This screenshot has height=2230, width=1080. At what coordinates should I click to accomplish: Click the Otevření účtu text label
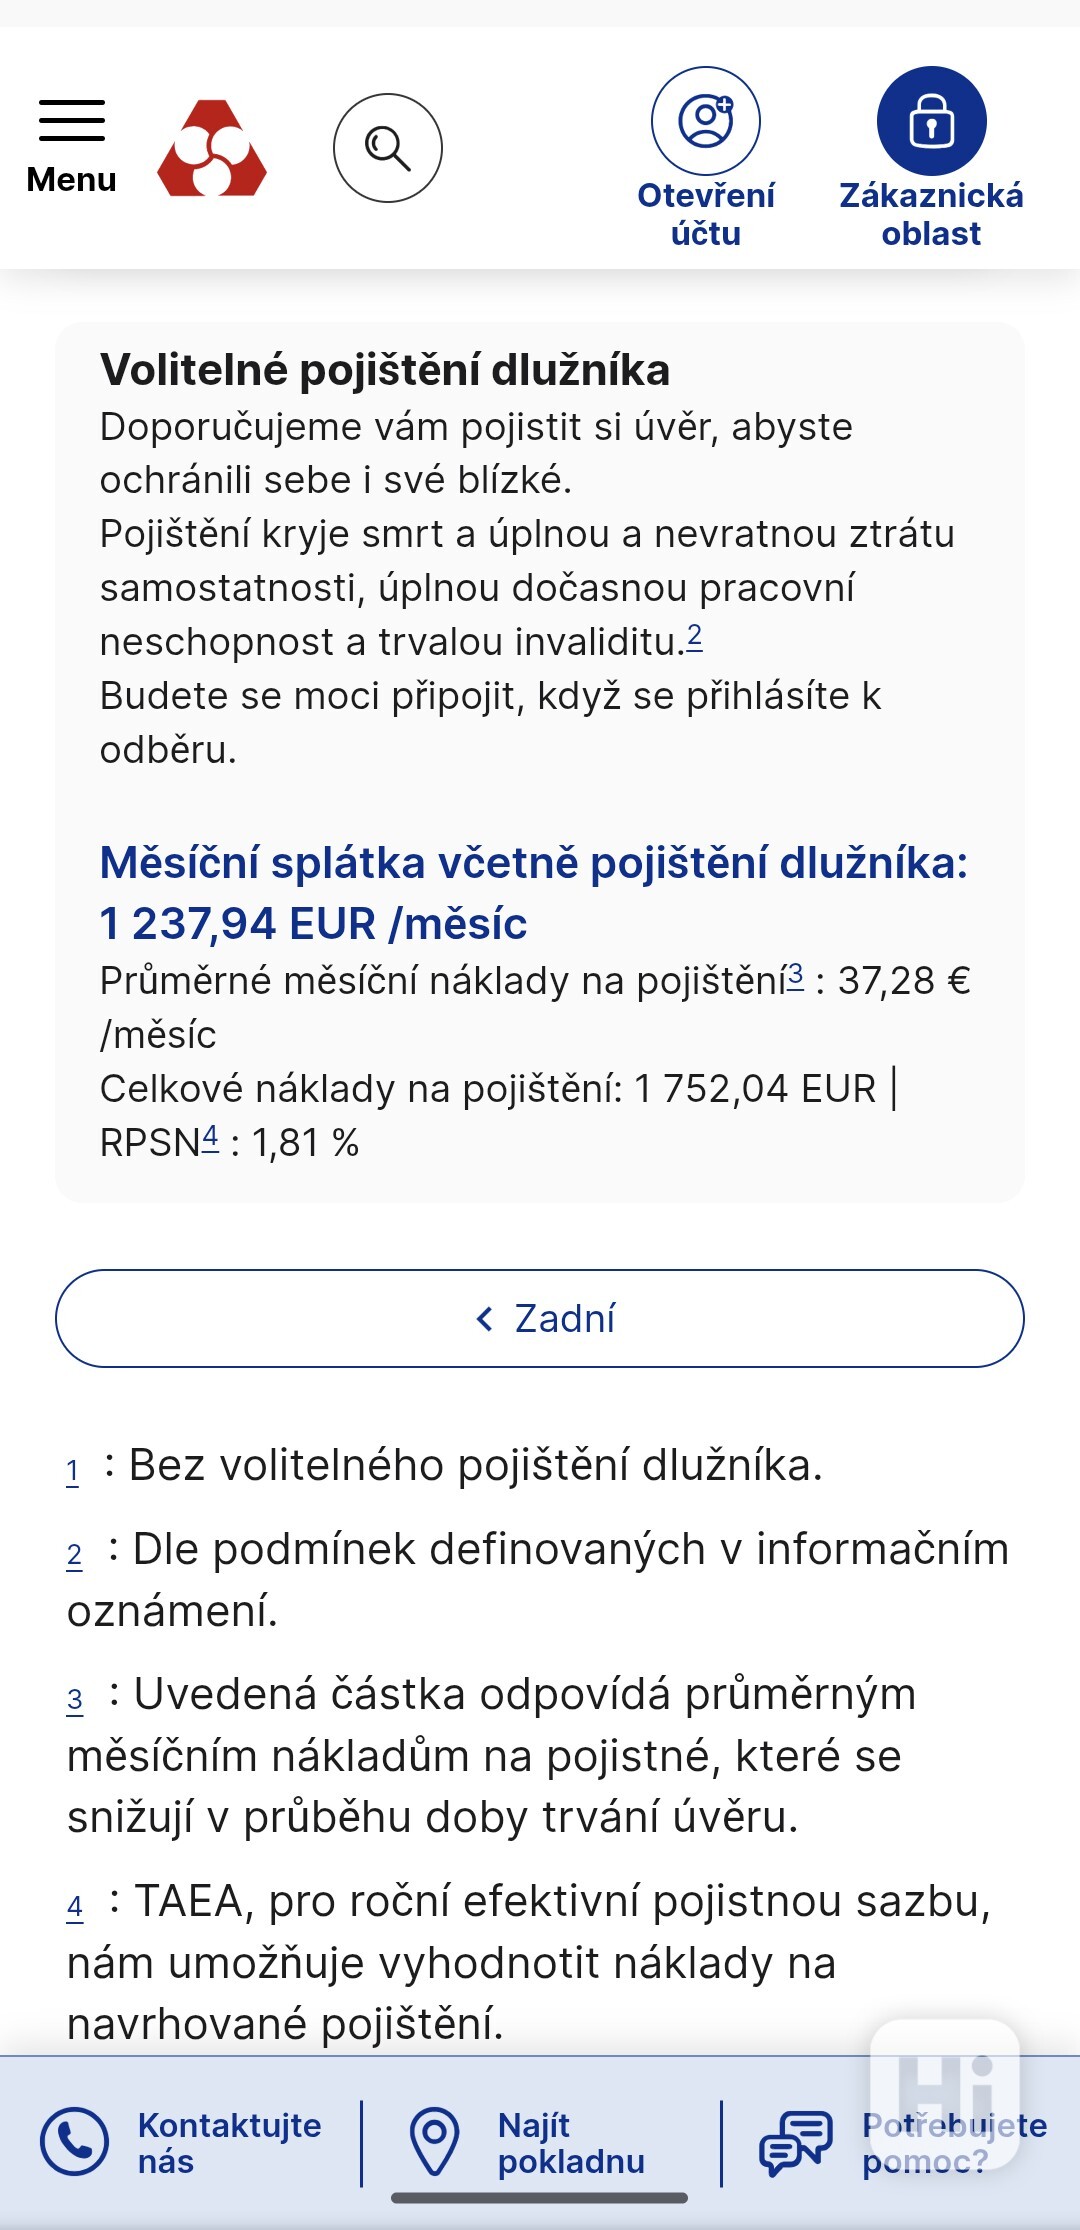click(x=706, y=214)
